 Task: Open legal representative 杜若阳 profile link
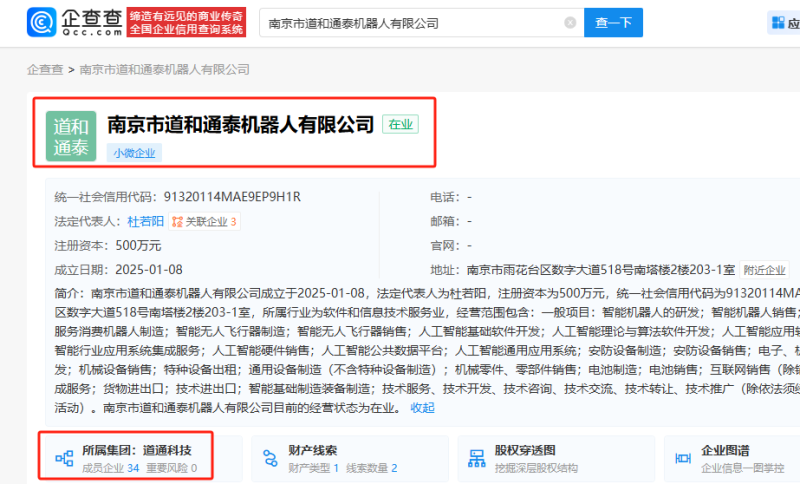(144, 221)
